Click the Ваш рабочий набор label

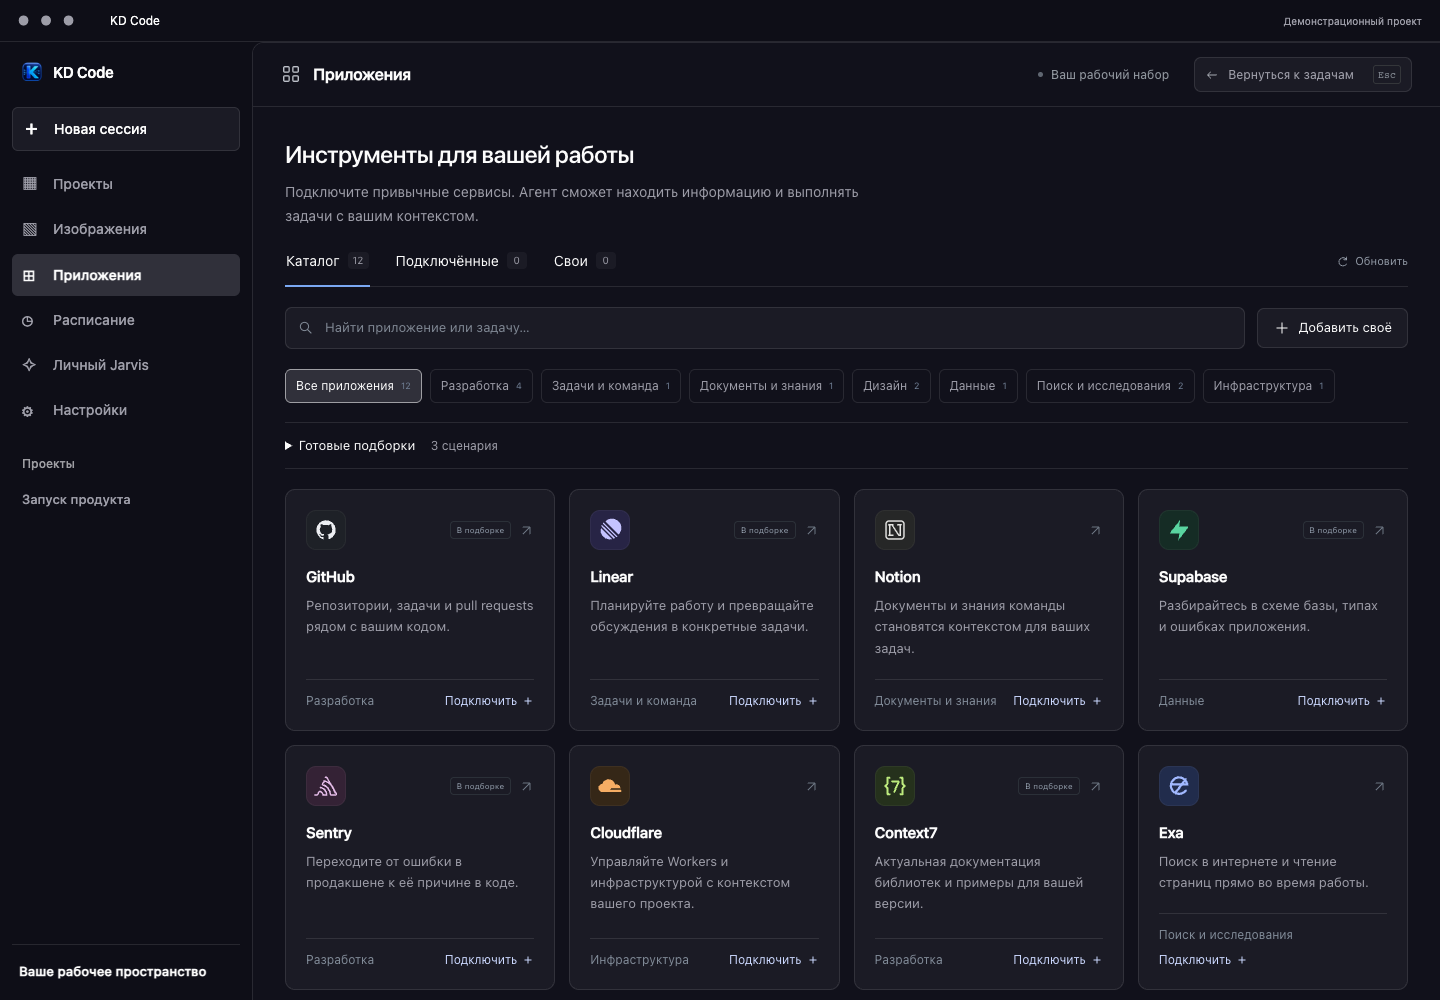(1110, 75)
